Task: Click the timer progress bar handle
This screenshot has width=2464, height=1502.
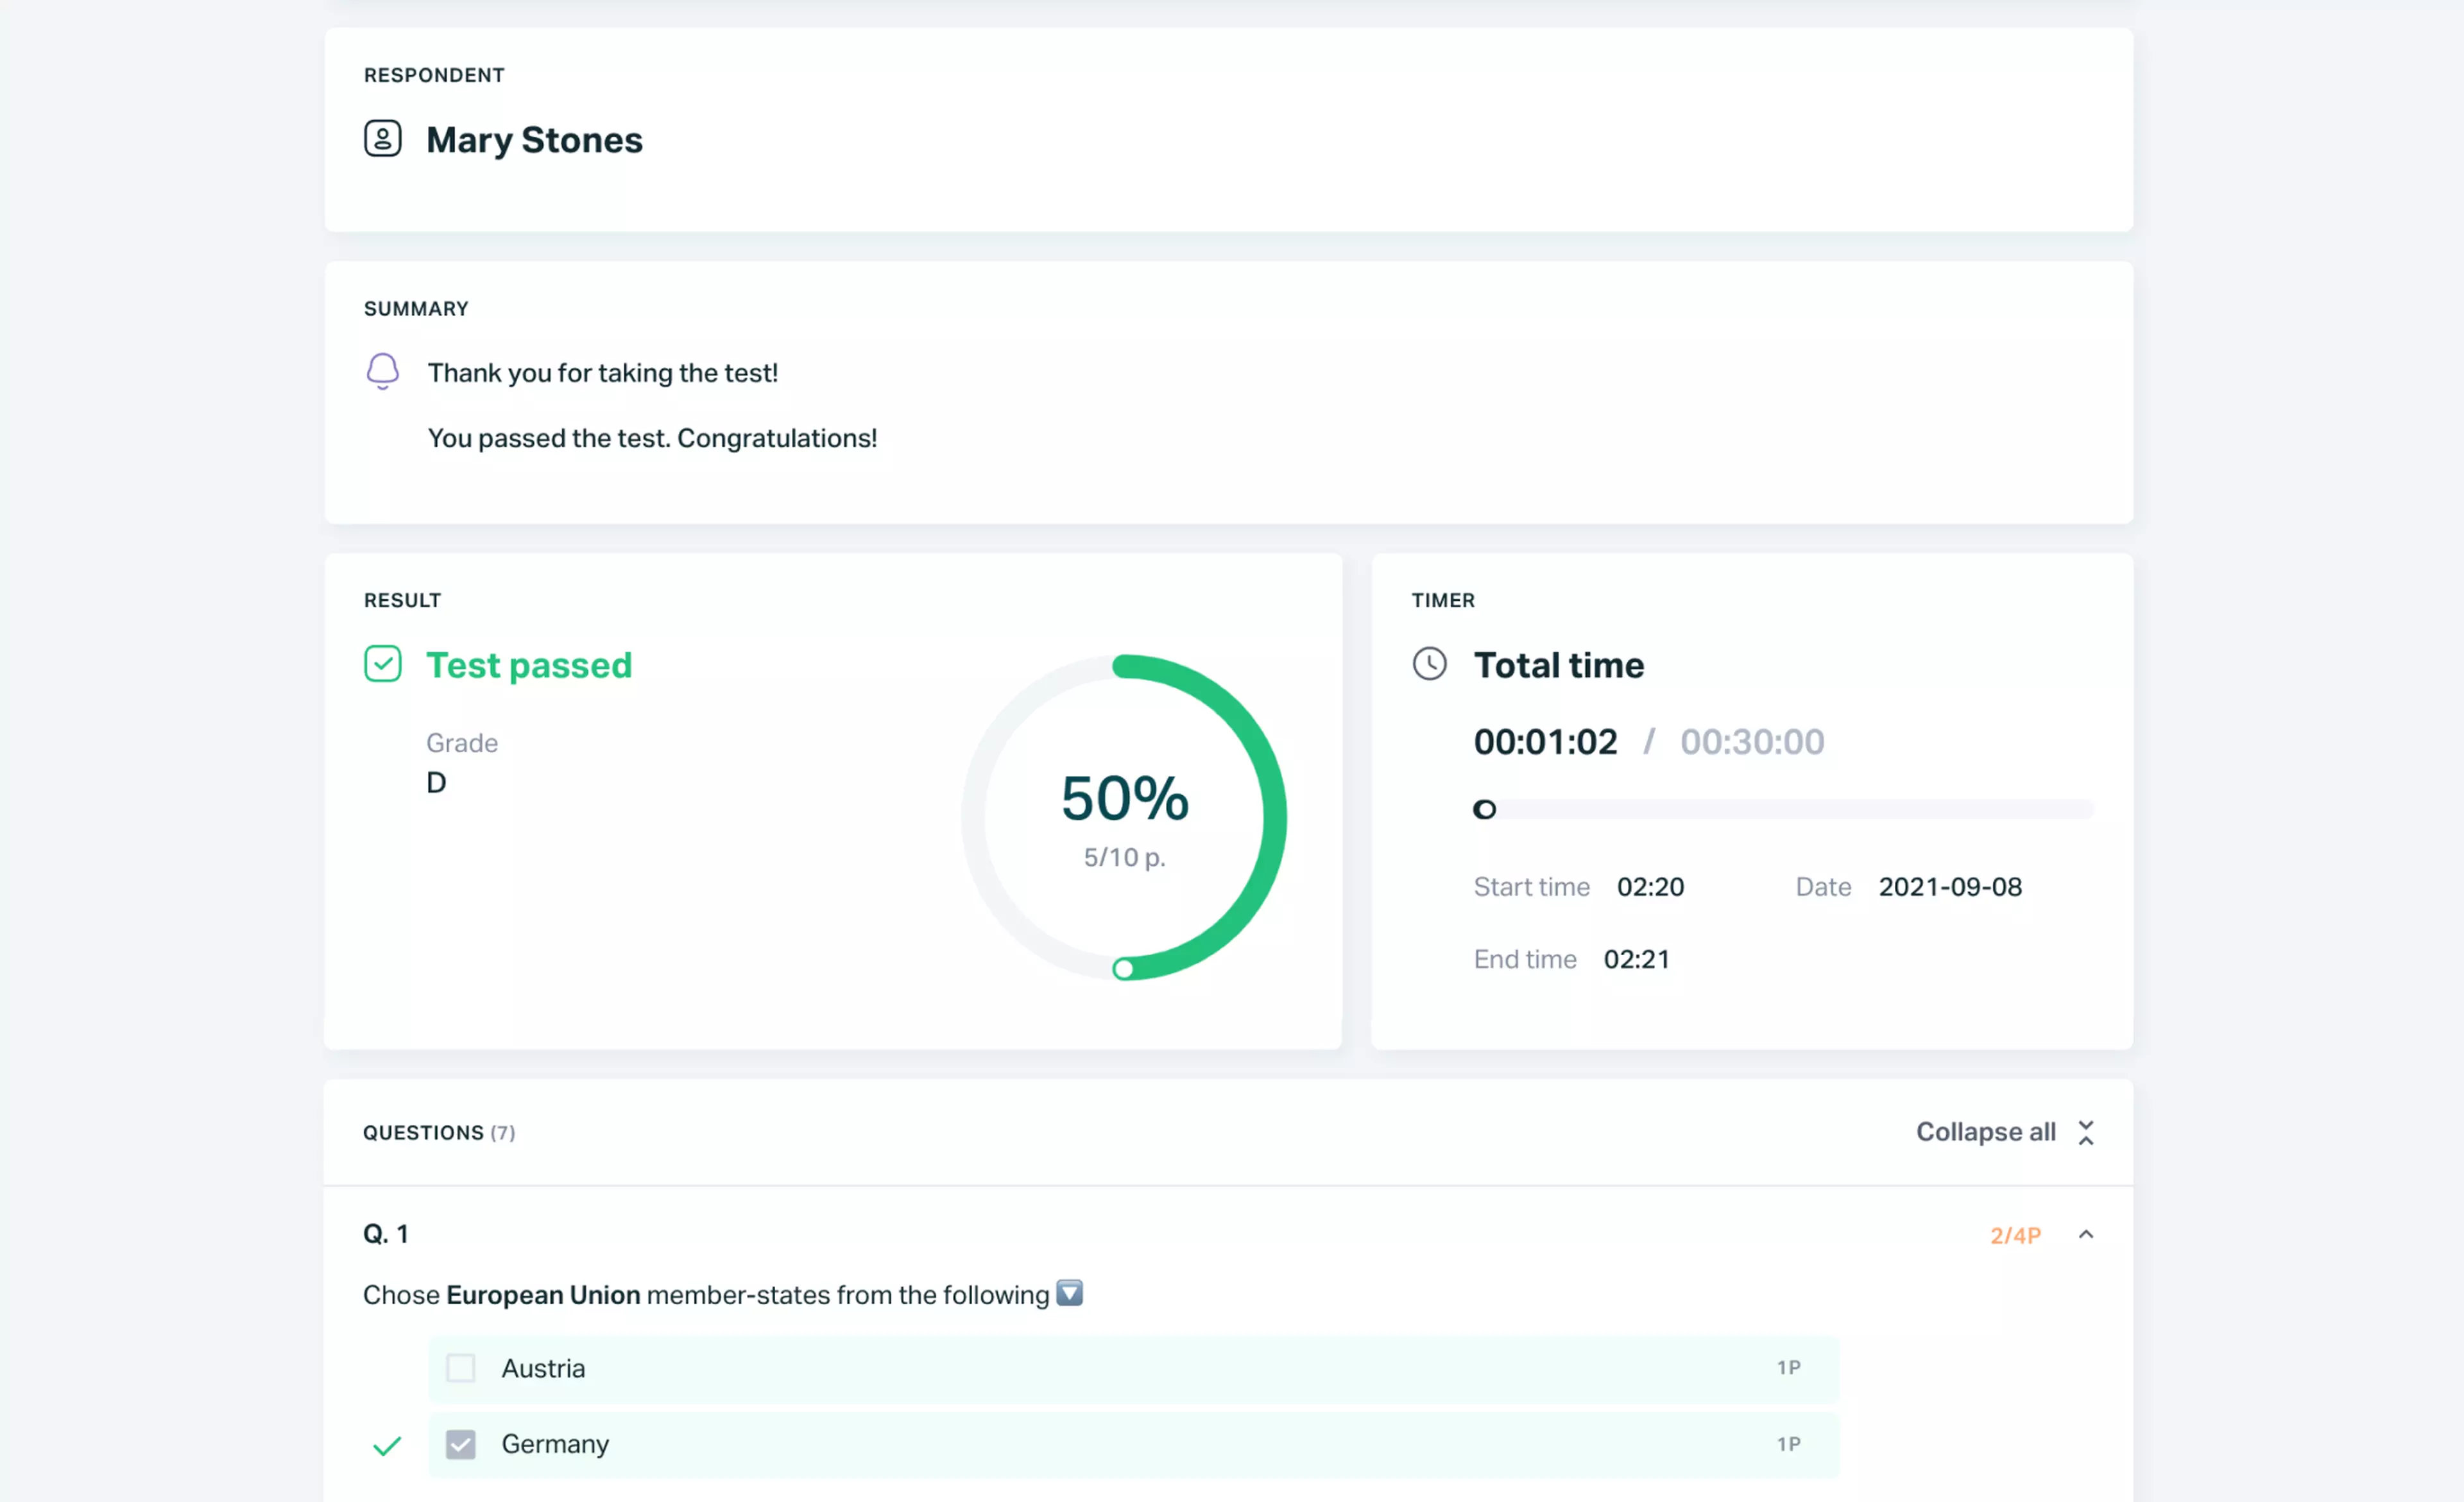Action: tap(1484, 809)
